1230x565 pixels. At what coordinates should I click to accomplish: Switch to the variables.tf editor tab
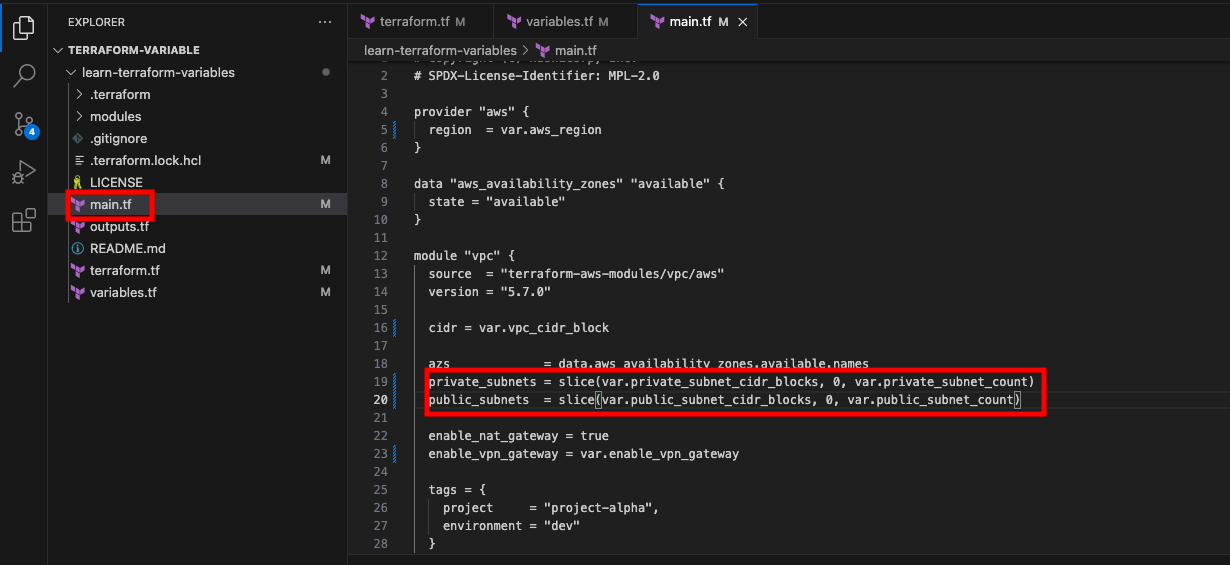pyautogui.click(x=565, y=21)
